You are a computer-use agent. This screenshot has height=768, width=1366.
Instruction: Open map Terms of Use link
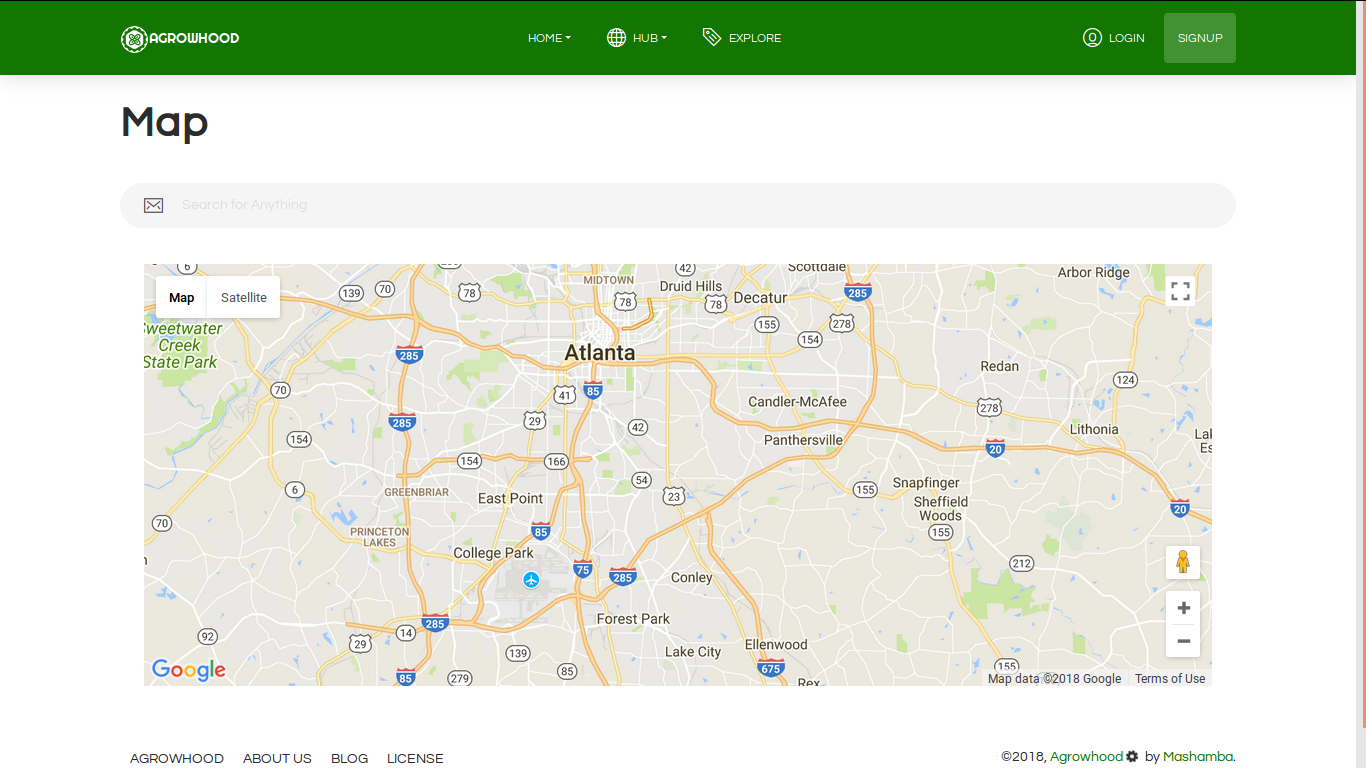[x=1170, y=679]
